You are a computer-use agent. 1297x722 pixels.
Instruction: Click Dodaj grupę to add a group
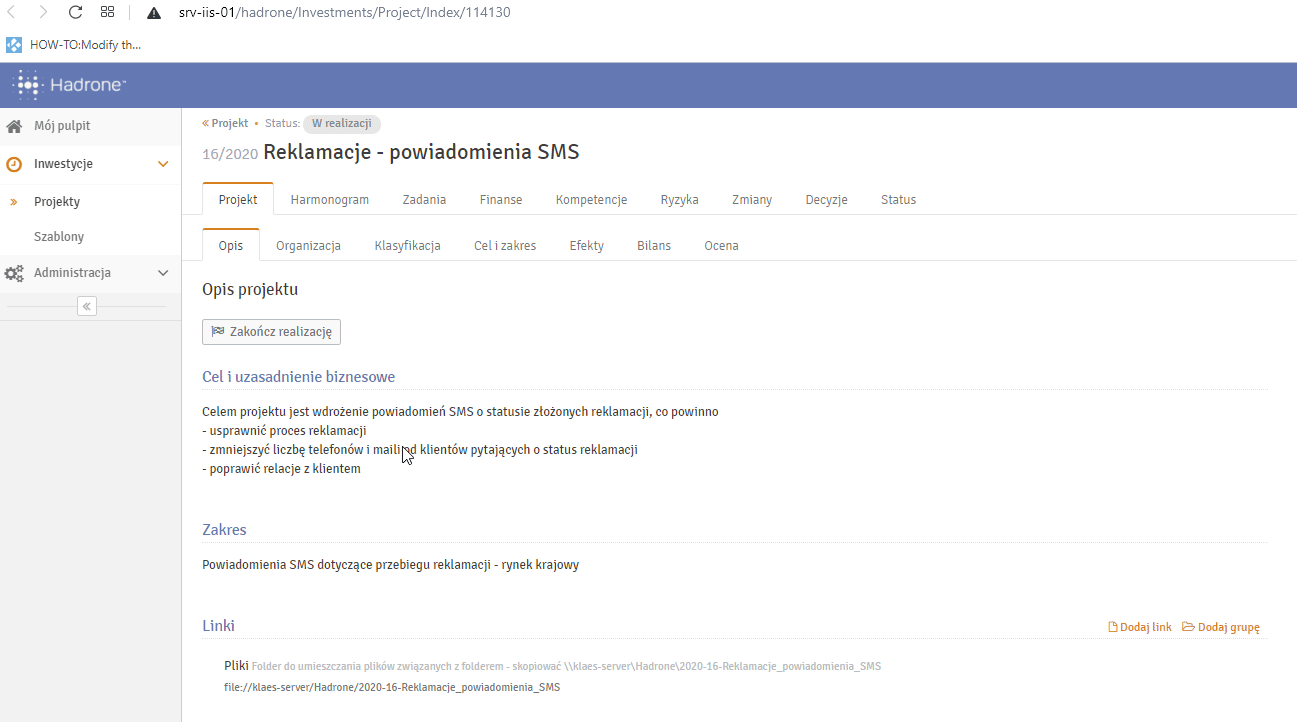1221,628
